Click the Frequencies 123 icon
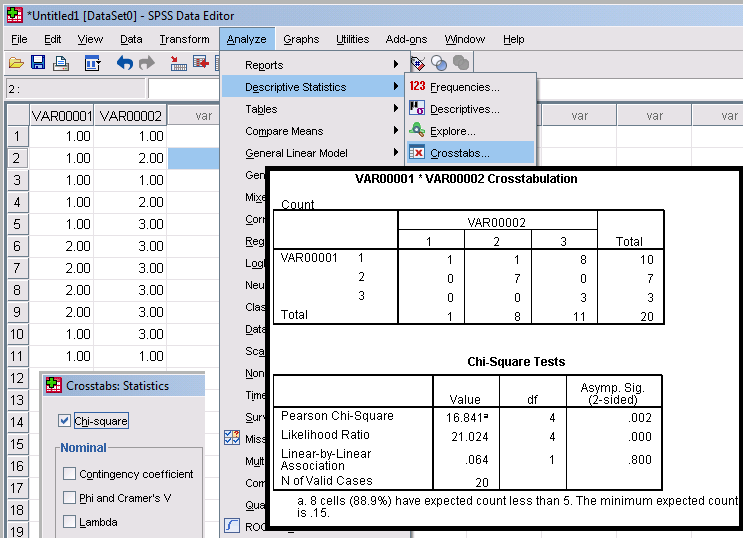This screenshot has height=538, width=743. pos(417,86)
